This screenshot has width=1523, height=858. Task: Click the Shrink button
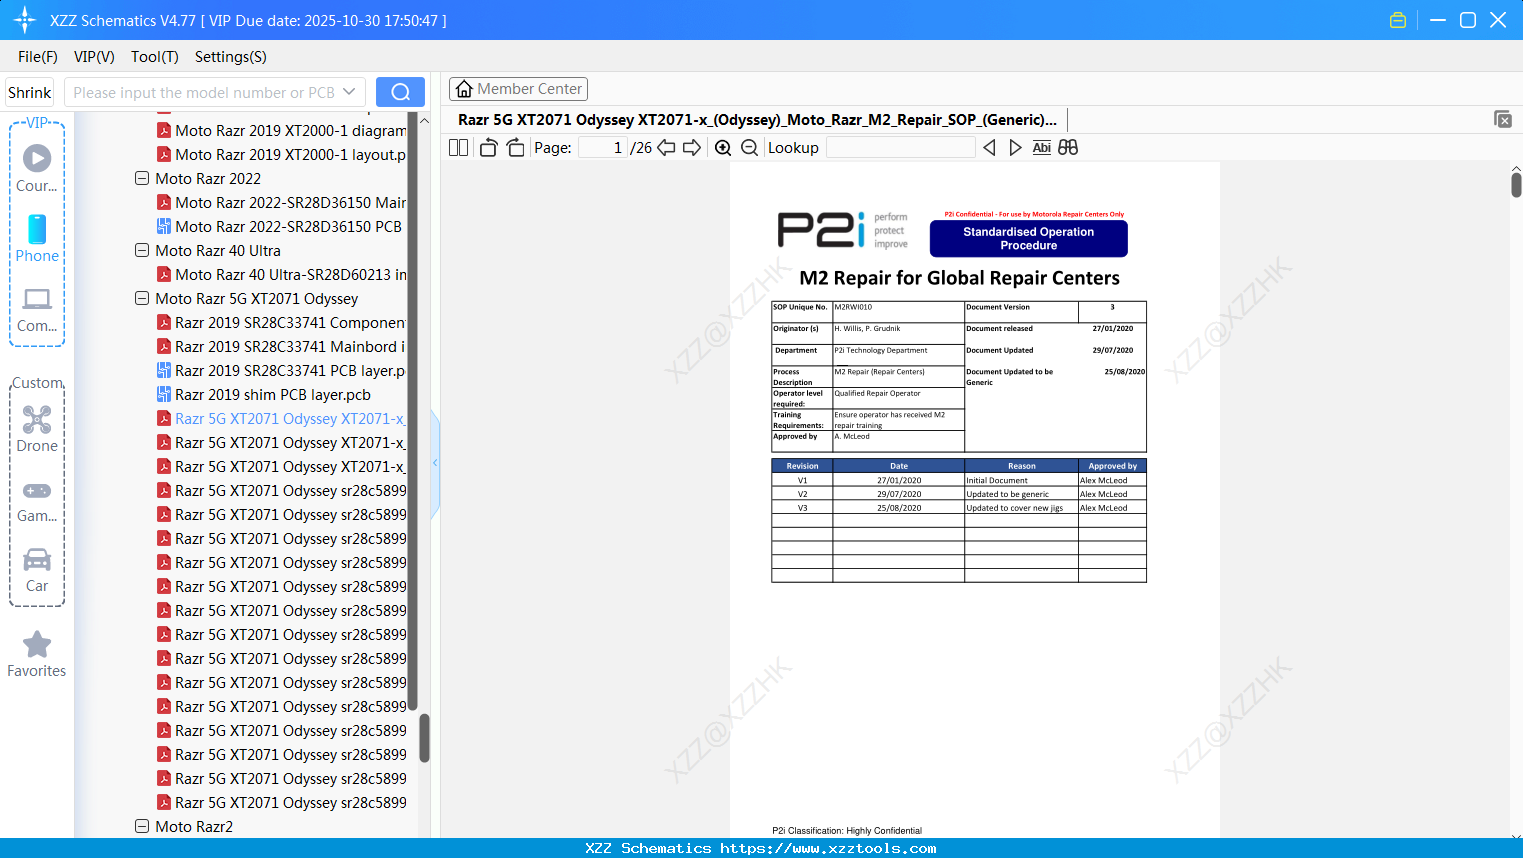(30, 92)
